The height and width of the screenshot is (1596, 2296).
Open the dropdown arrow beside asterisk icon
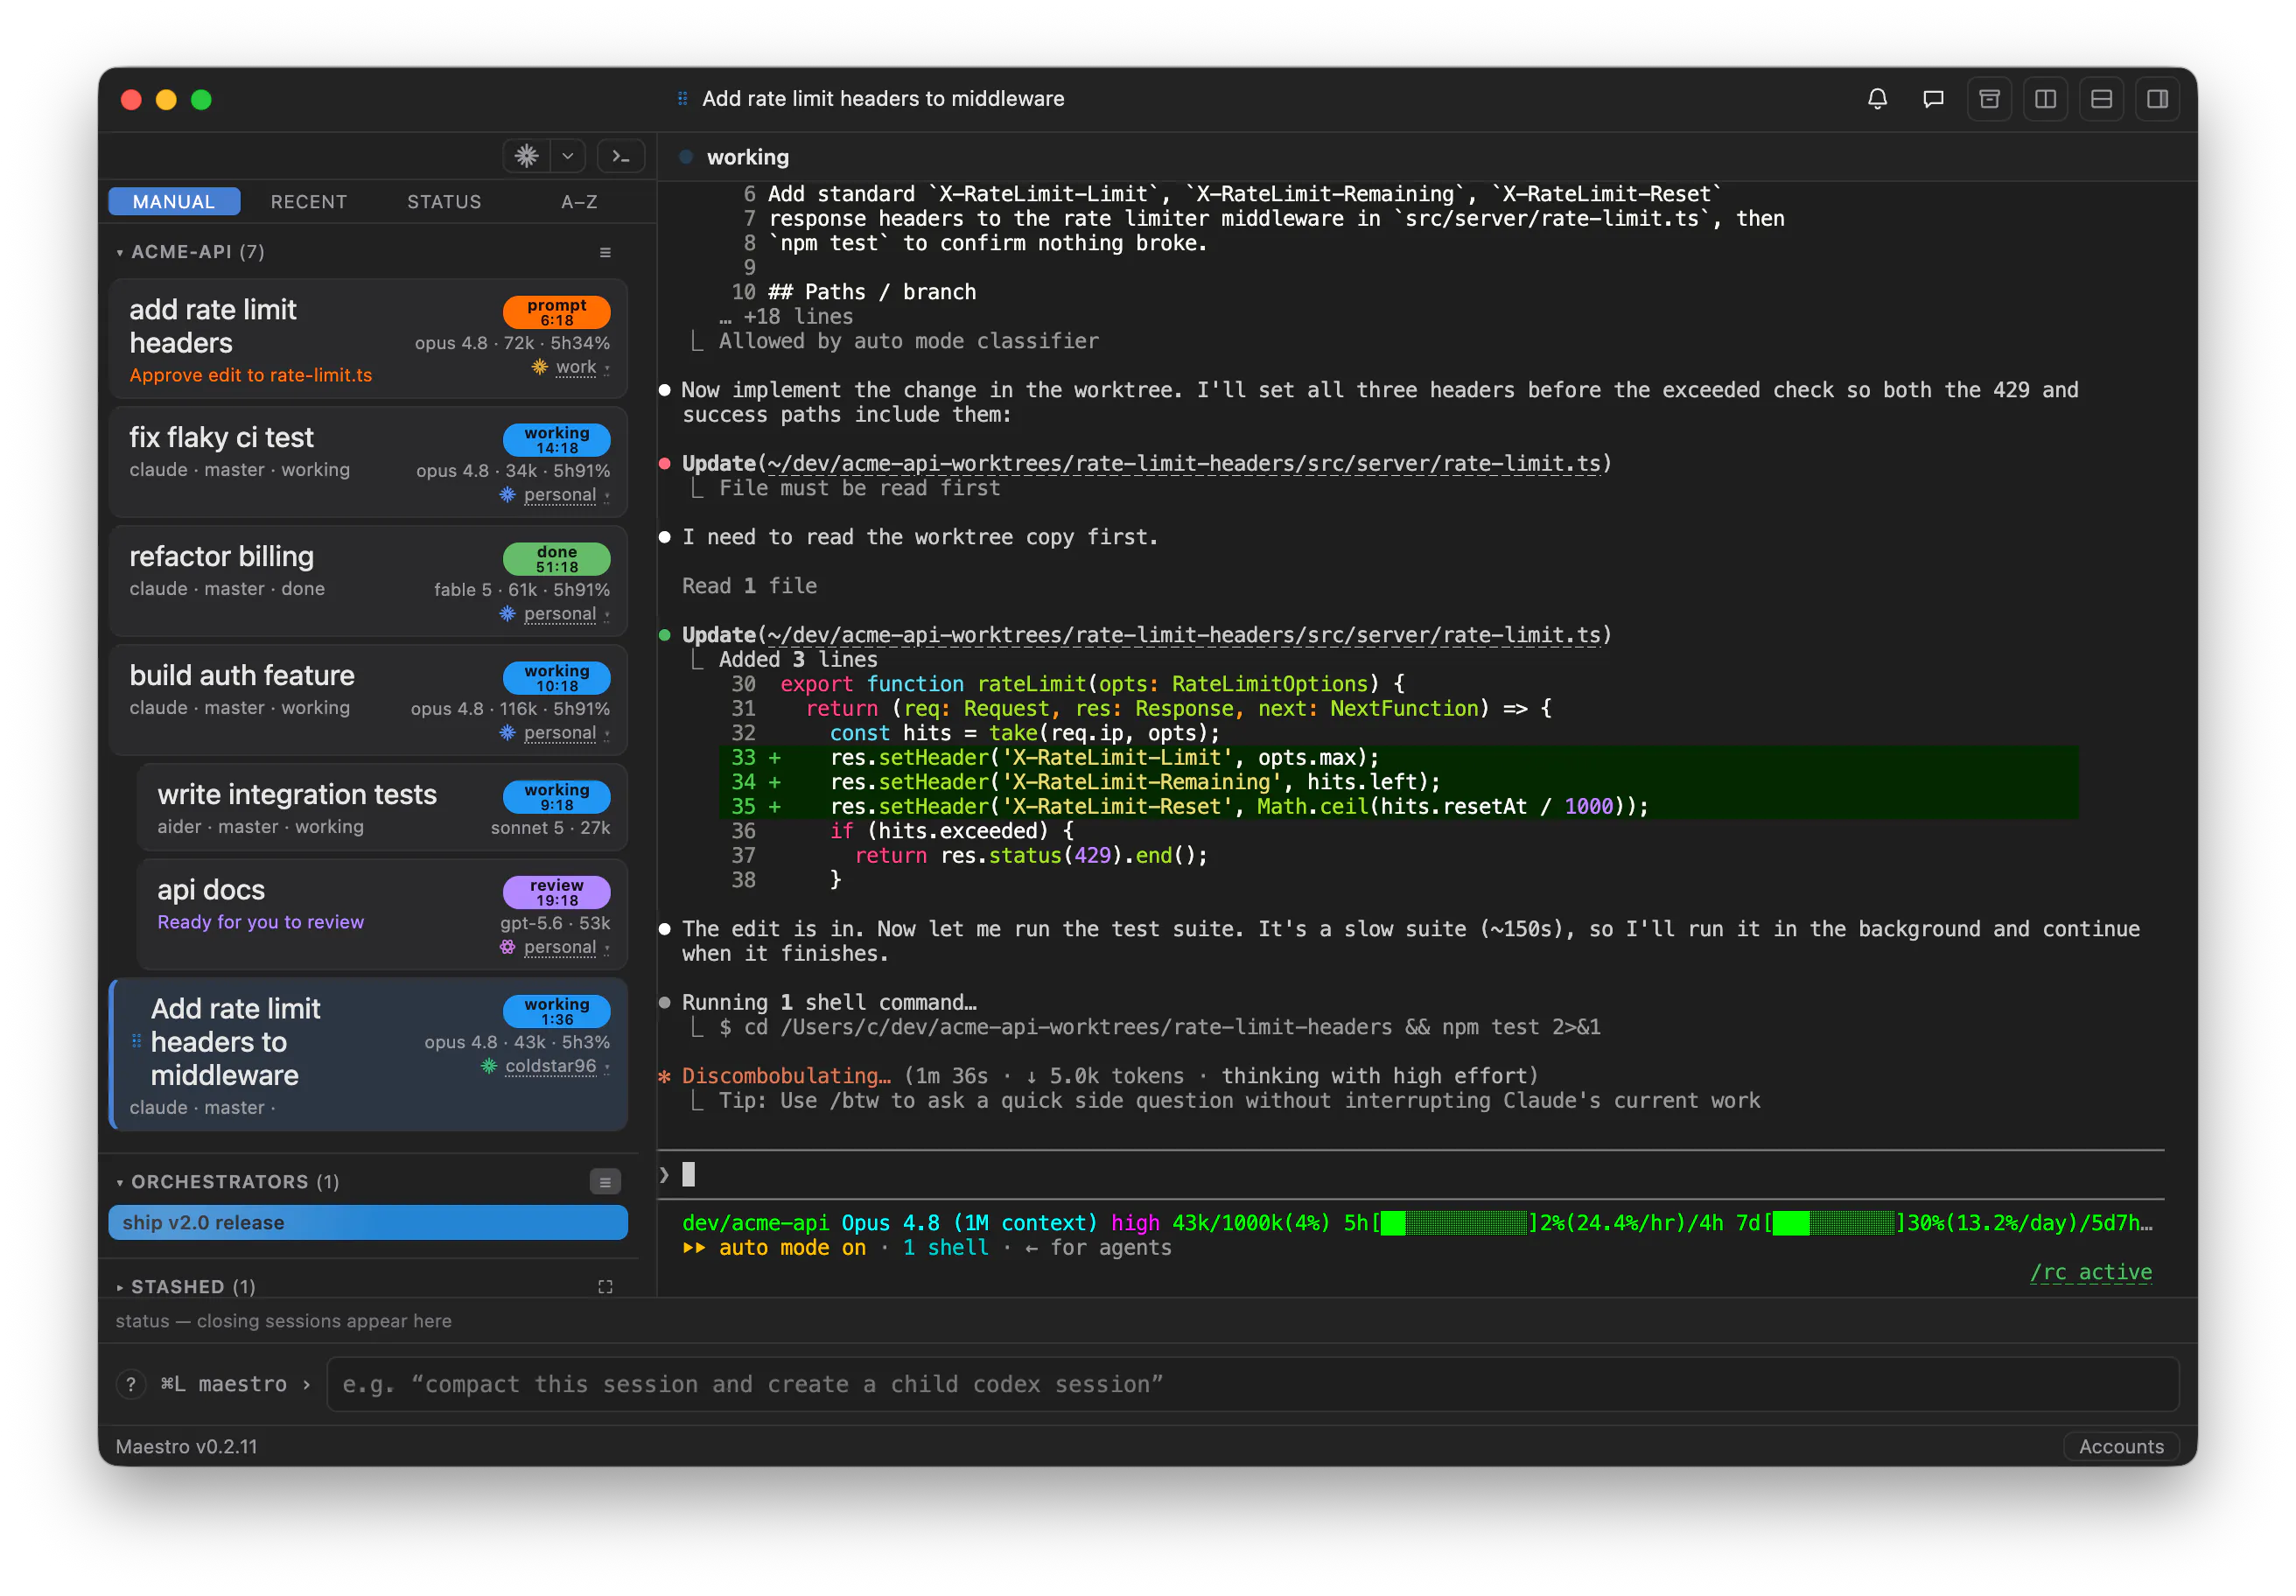coord(567,156)
